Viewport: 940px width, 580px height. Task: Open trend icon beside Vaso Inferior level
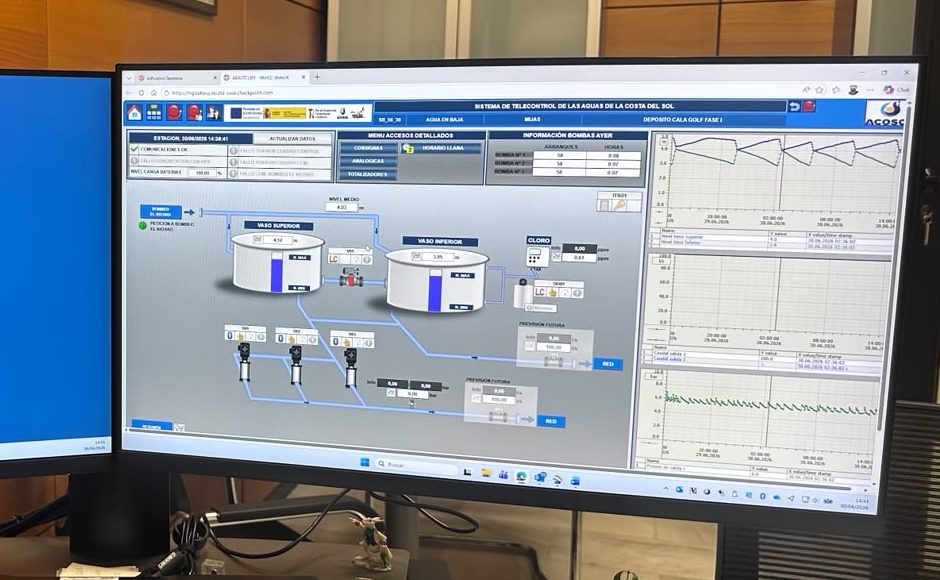pos(415,256)
